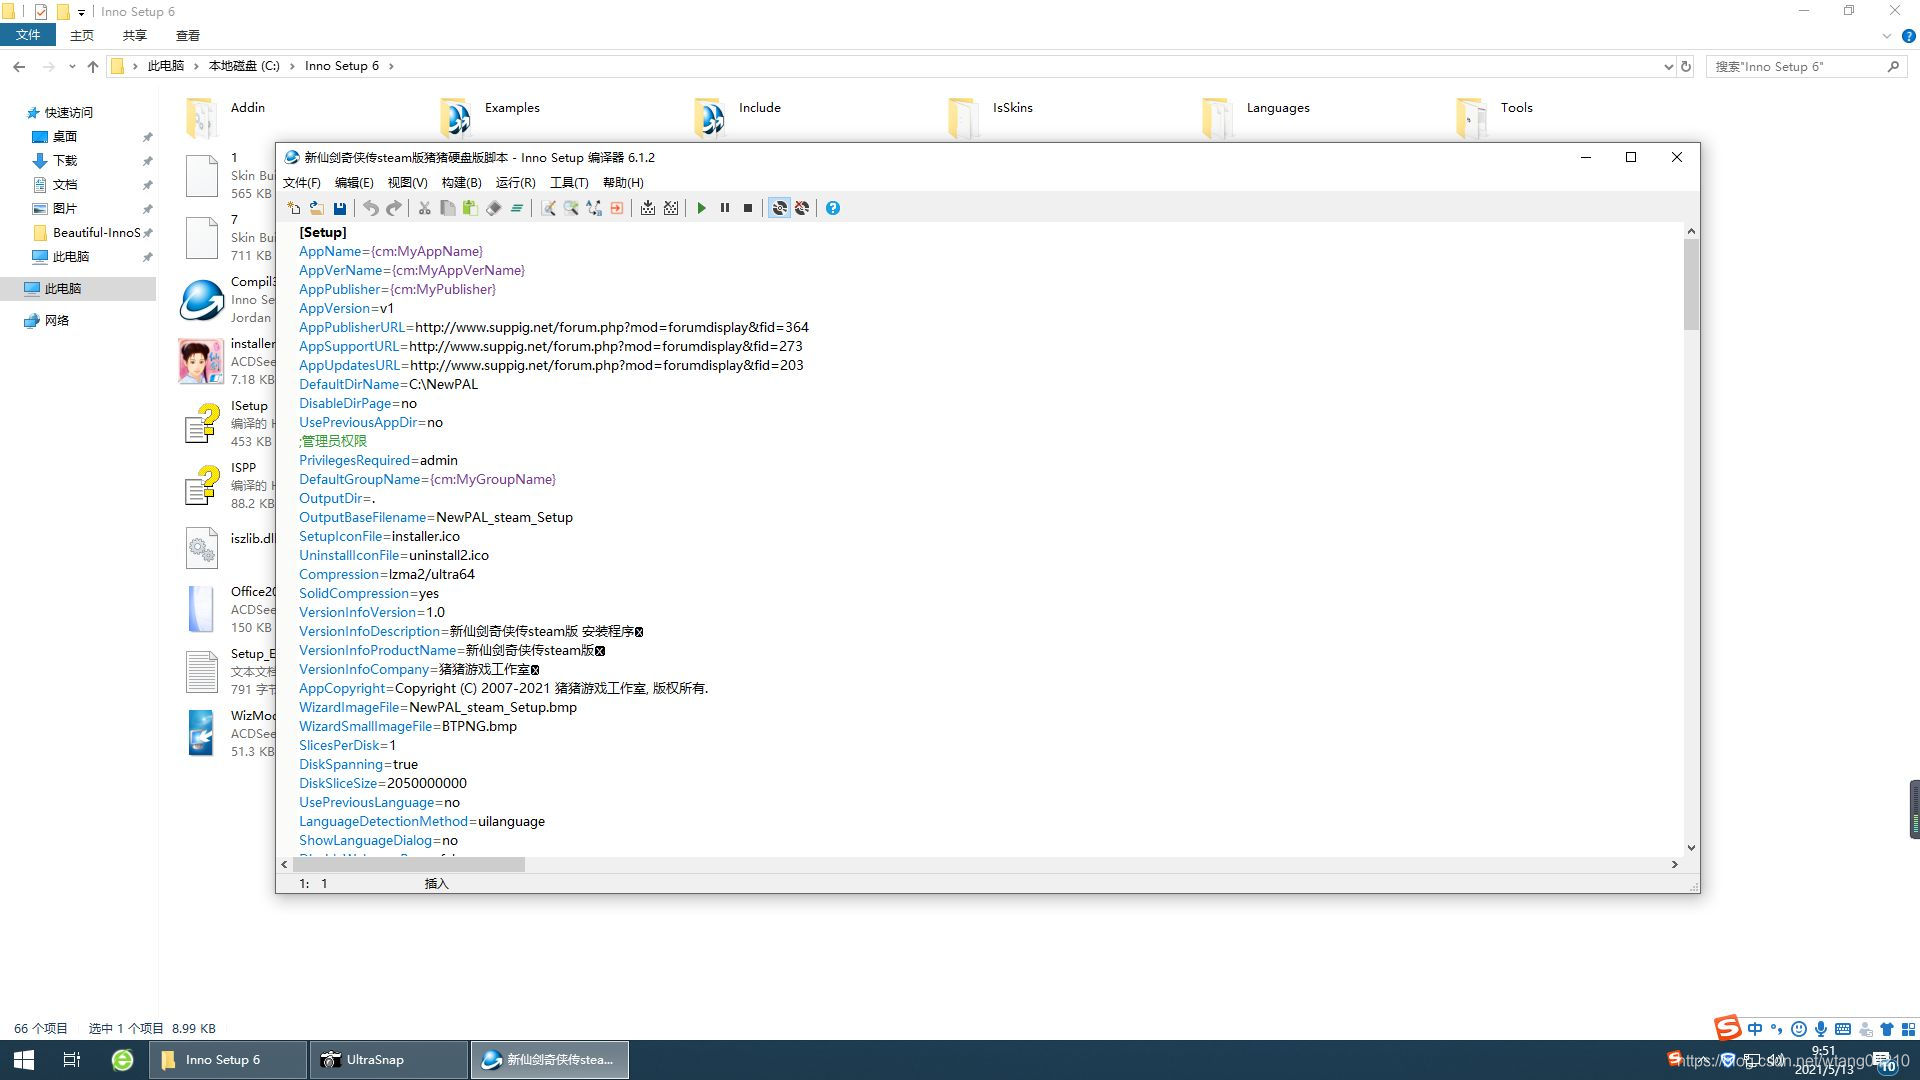
Task: Switch to UltraSnap in taskbar
Action: (390, 1060)
